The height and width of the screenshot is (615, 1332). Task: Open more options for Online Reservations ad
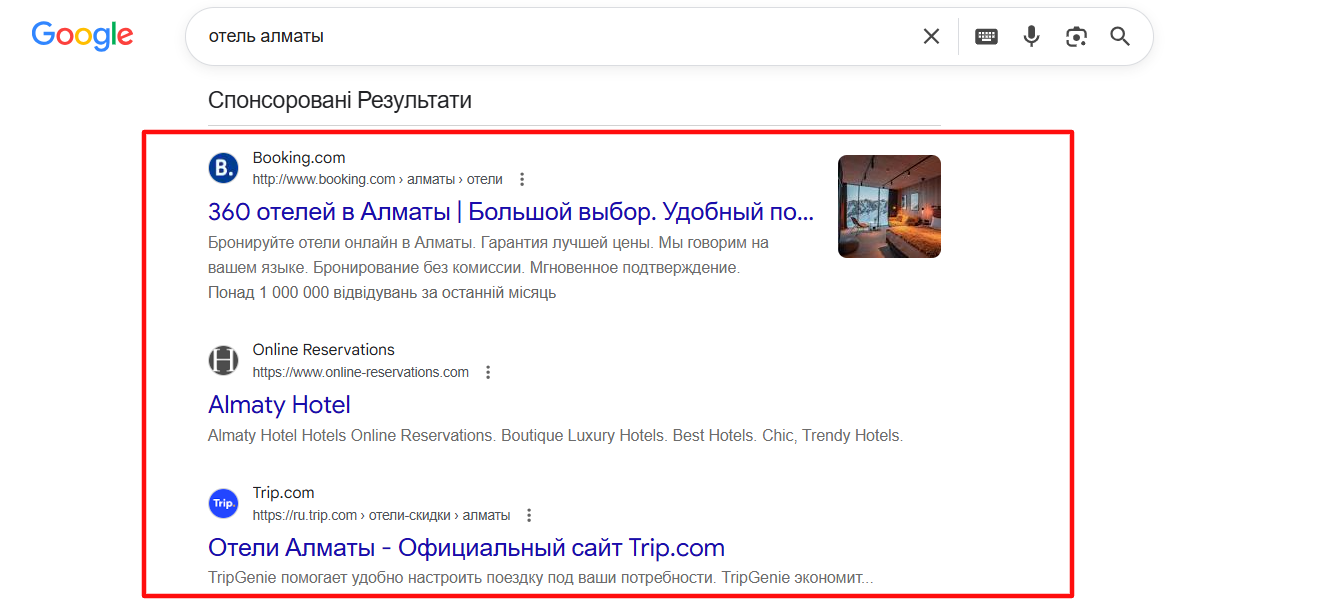pos(488,373)
